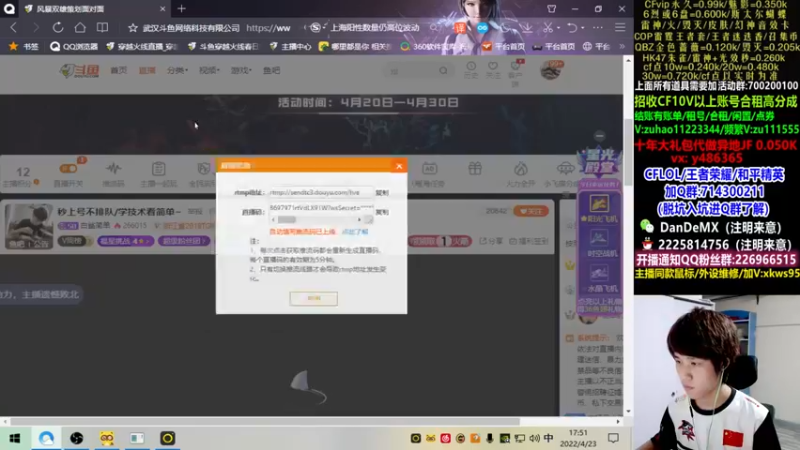Open the 书签 bookmarks folder
The image size is (800, 450).
tap(24, 46)
